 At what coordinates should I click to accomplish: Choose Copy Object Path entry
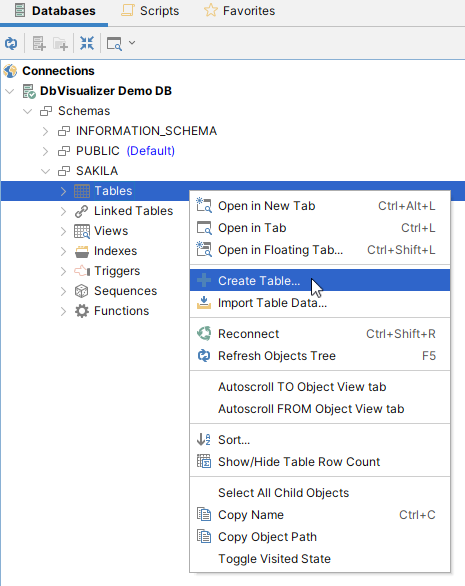coord(320,537)
